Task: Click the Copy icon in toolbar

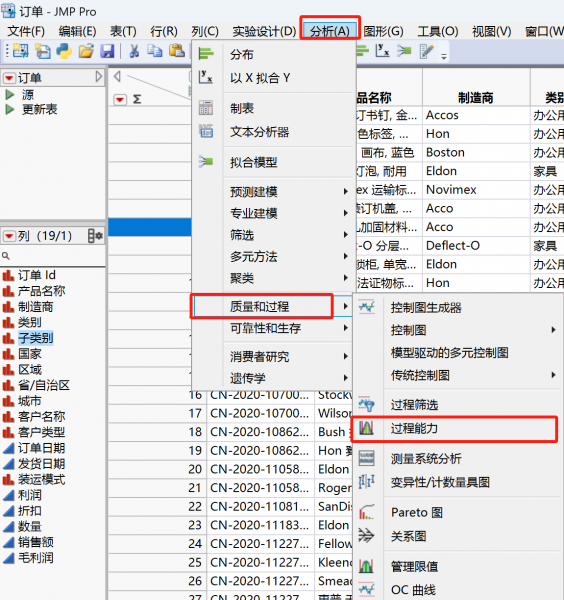Action: coord(155,51)
